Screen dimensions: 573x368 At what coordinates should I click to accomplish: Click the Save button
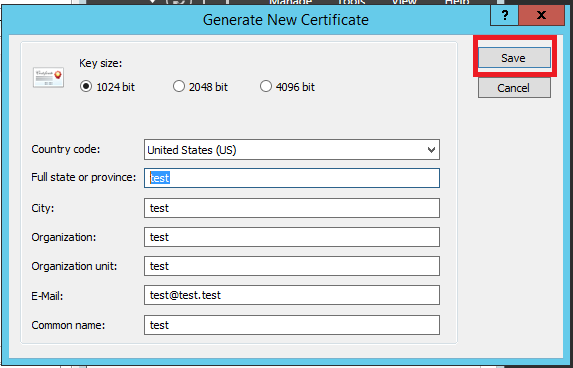click(514, 58)
